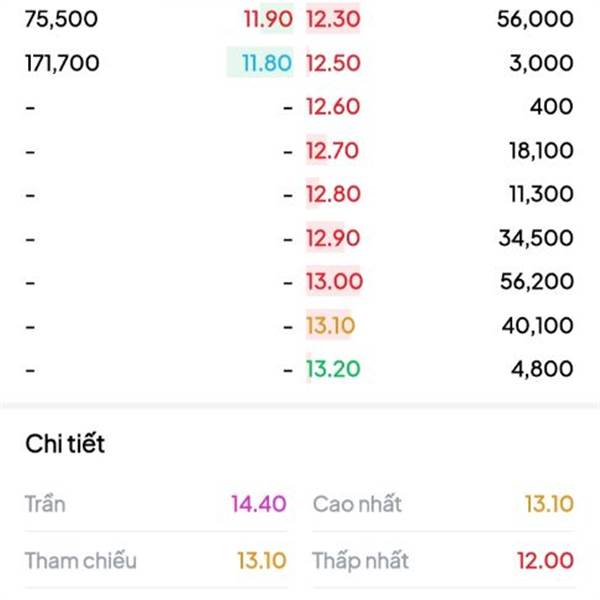
Task: Pick the 12.90 ask price
Action: (x=333, y=238)
